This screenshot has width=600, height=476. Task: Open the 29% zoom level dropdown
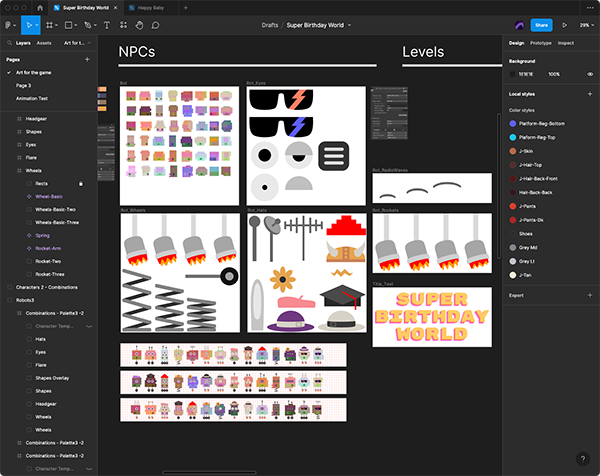(585, 25)
